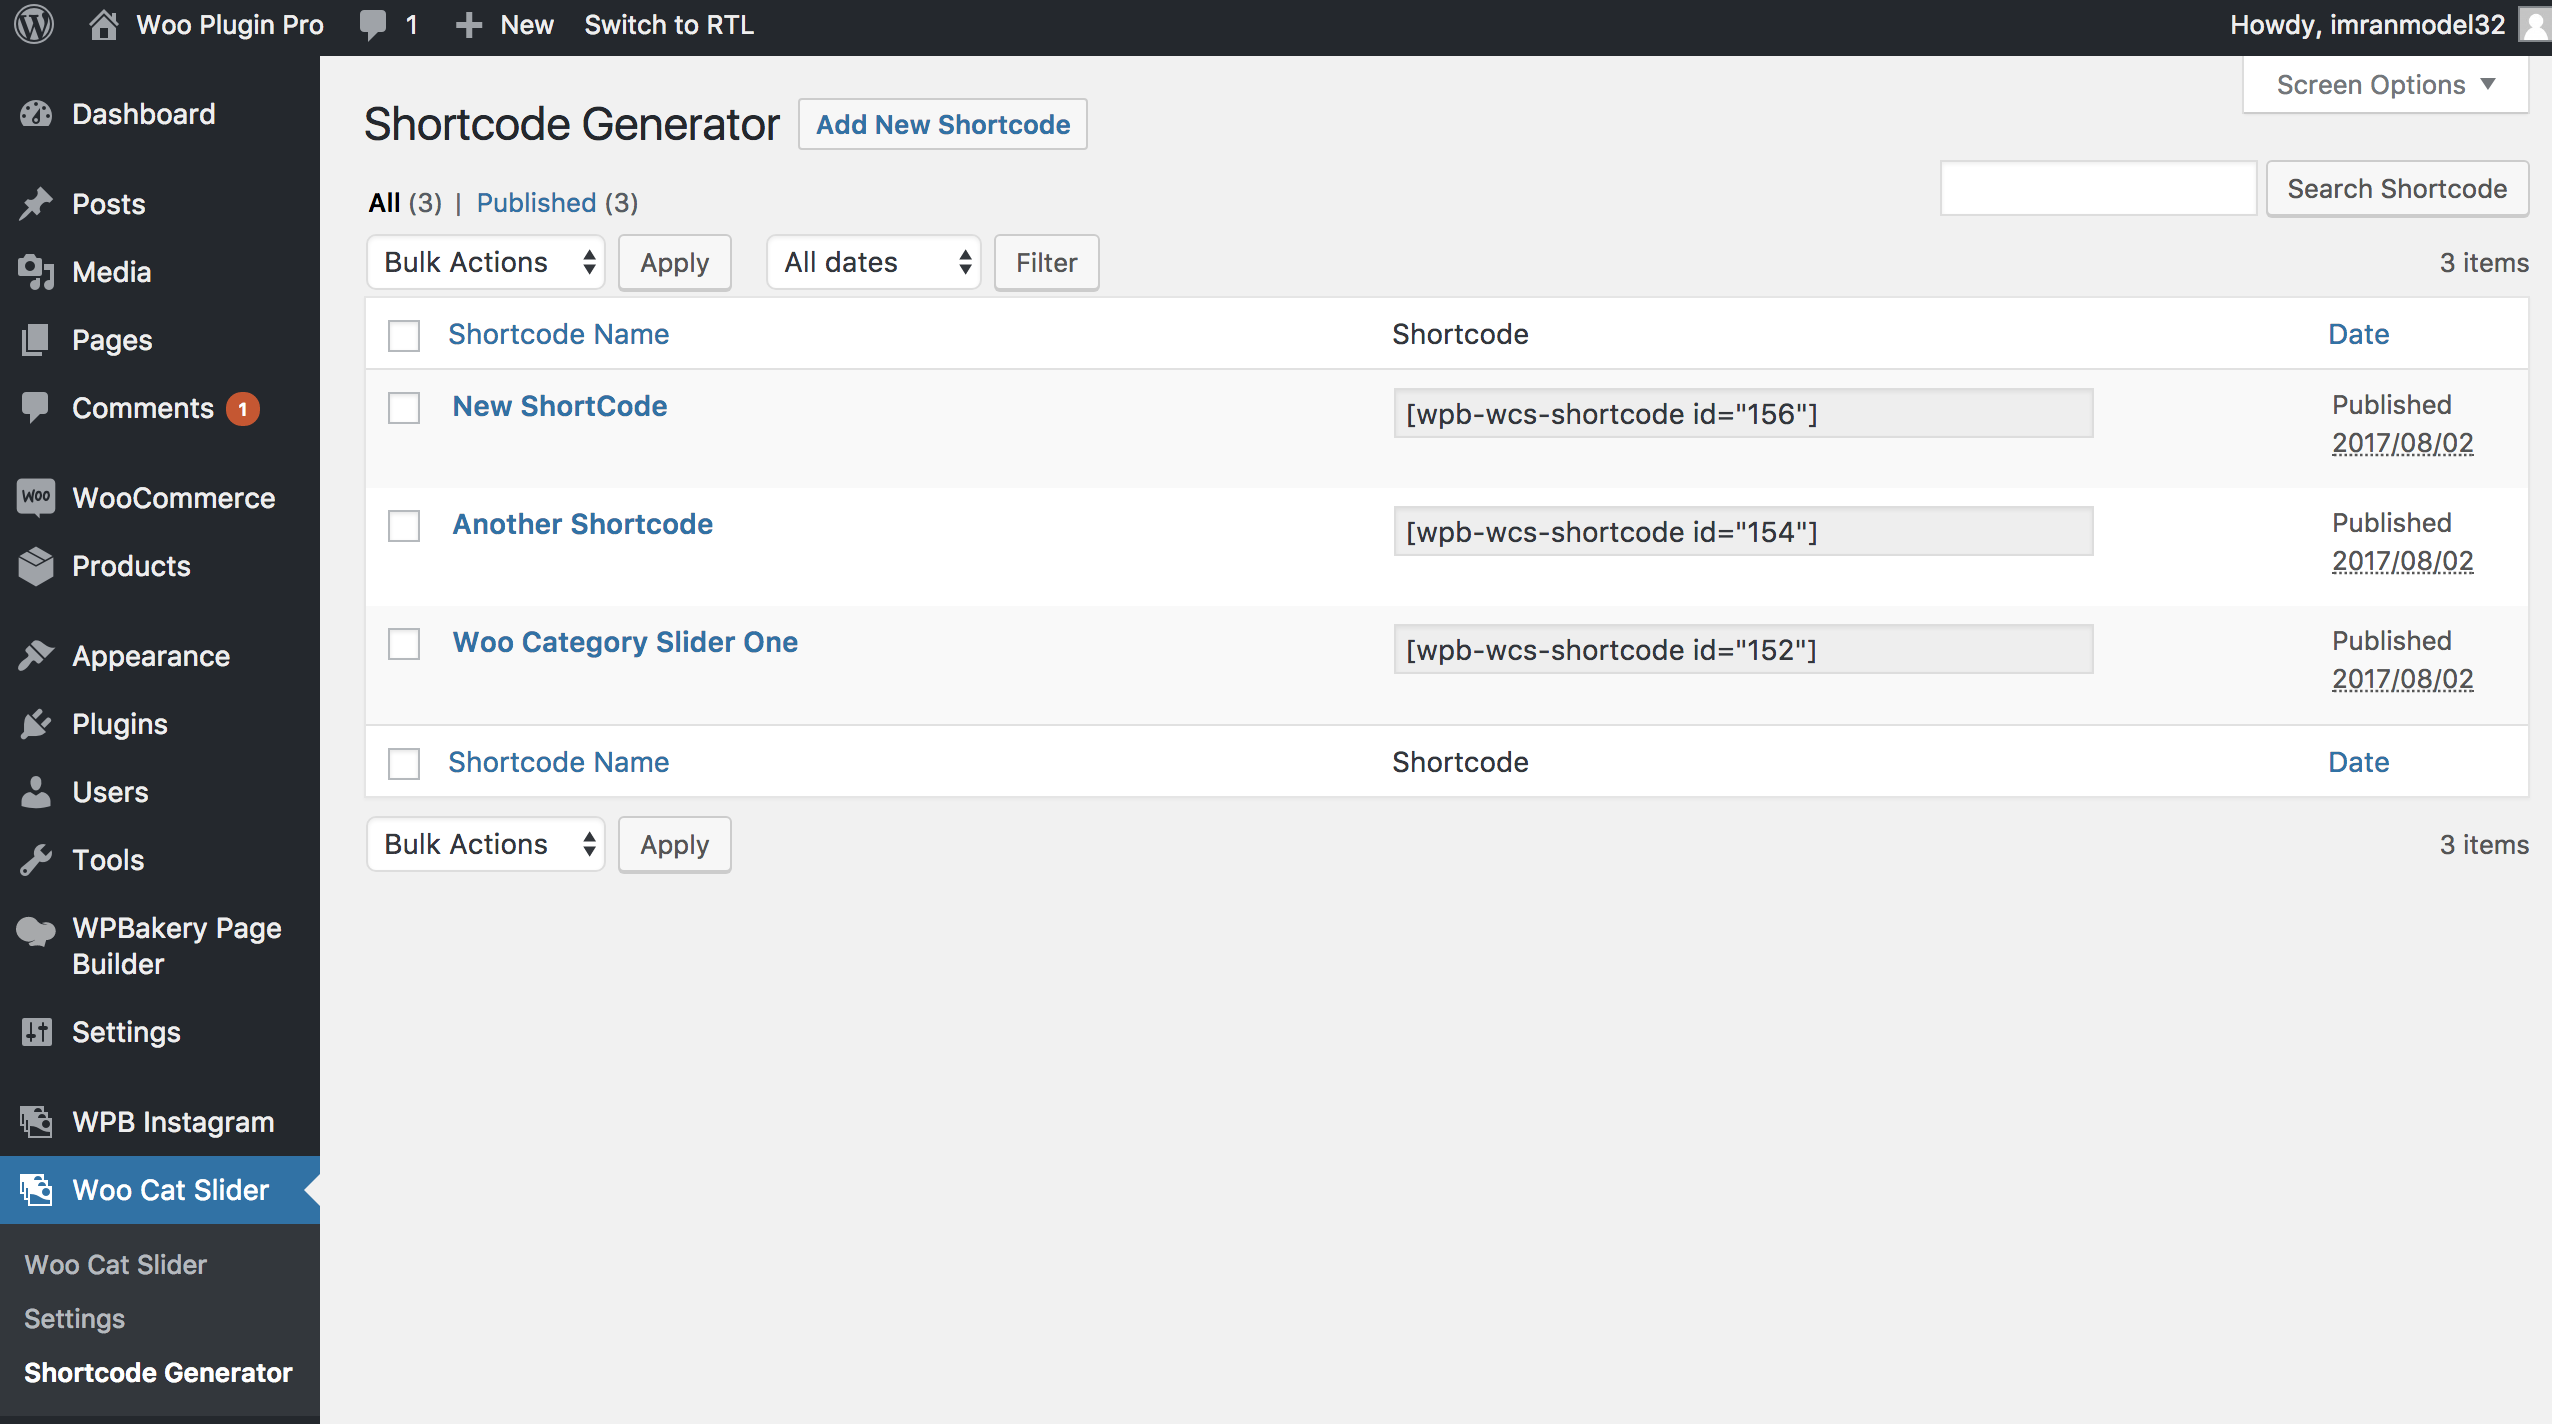Click the WooCommerce woo icon

point(36,498)
